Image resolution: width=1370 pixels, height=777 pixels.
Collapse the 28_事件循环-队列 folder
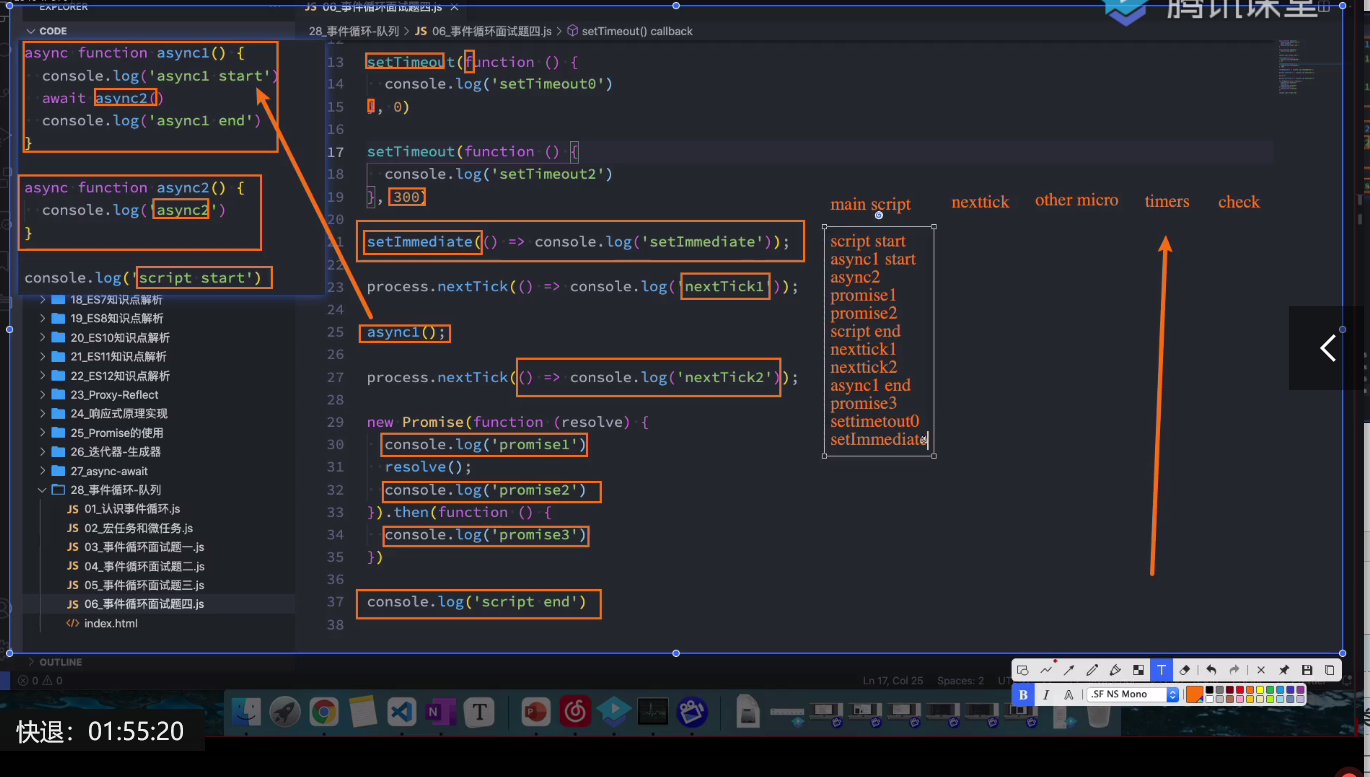pyautogui.click(x=115, y=490)
